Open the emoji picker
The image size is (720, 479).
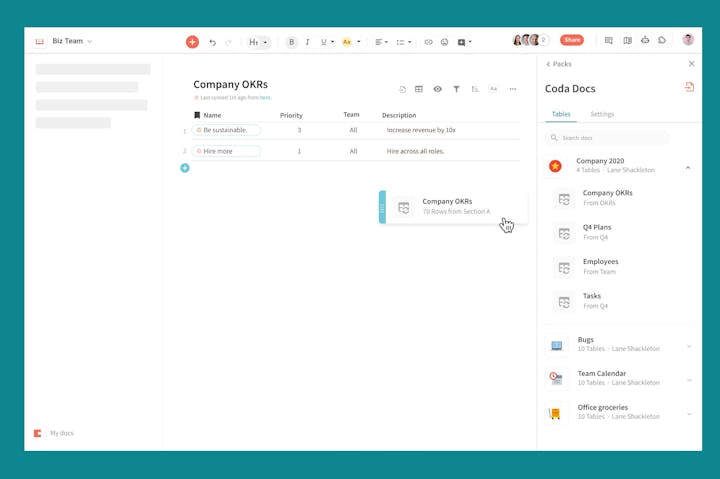444,42
